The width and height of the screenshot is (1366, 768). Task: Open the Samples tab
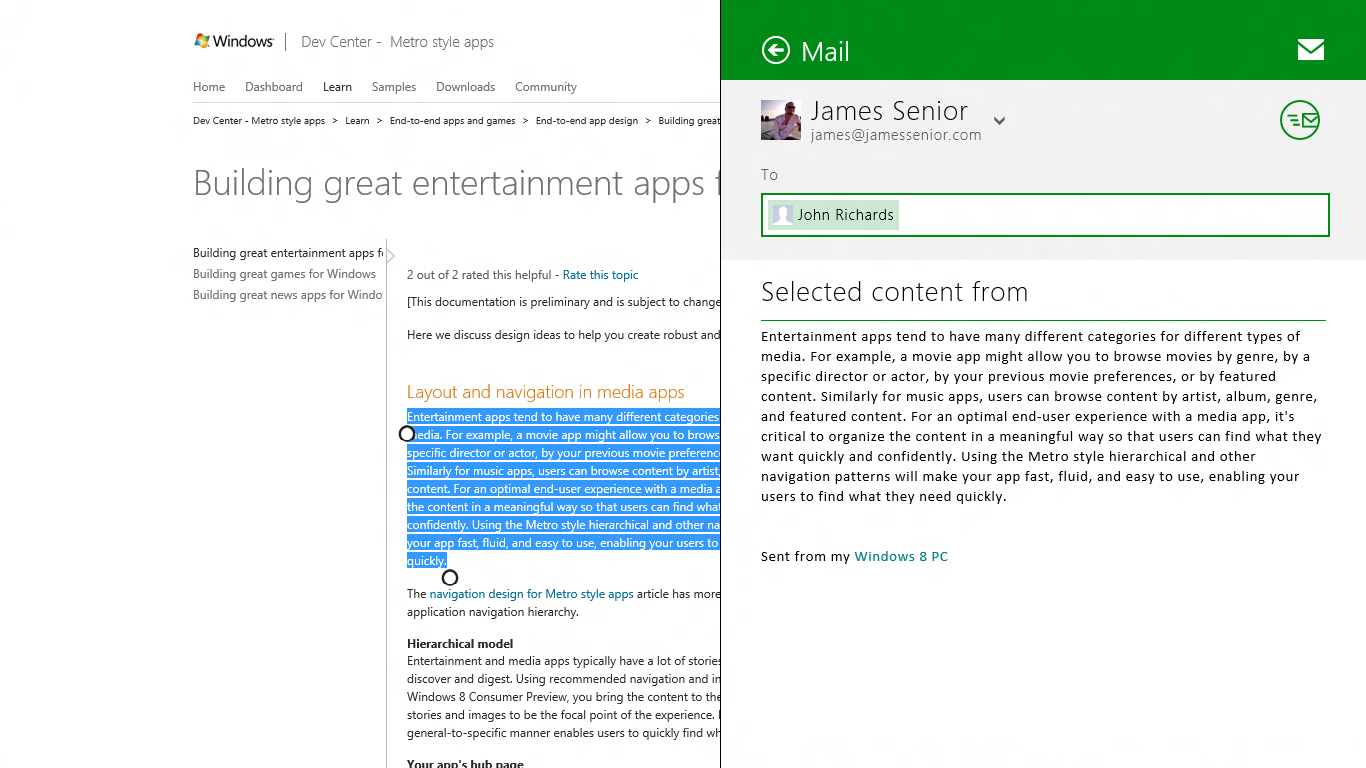click(x=394, y=87)
